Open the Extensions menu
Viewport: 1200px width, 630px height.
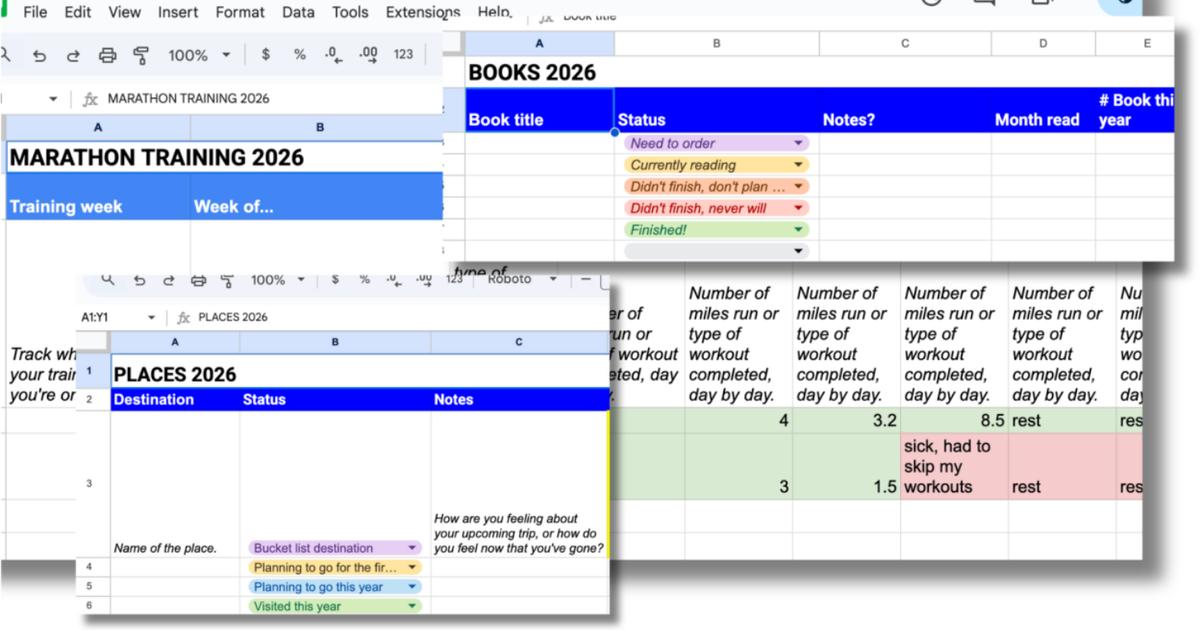[423, 13]
